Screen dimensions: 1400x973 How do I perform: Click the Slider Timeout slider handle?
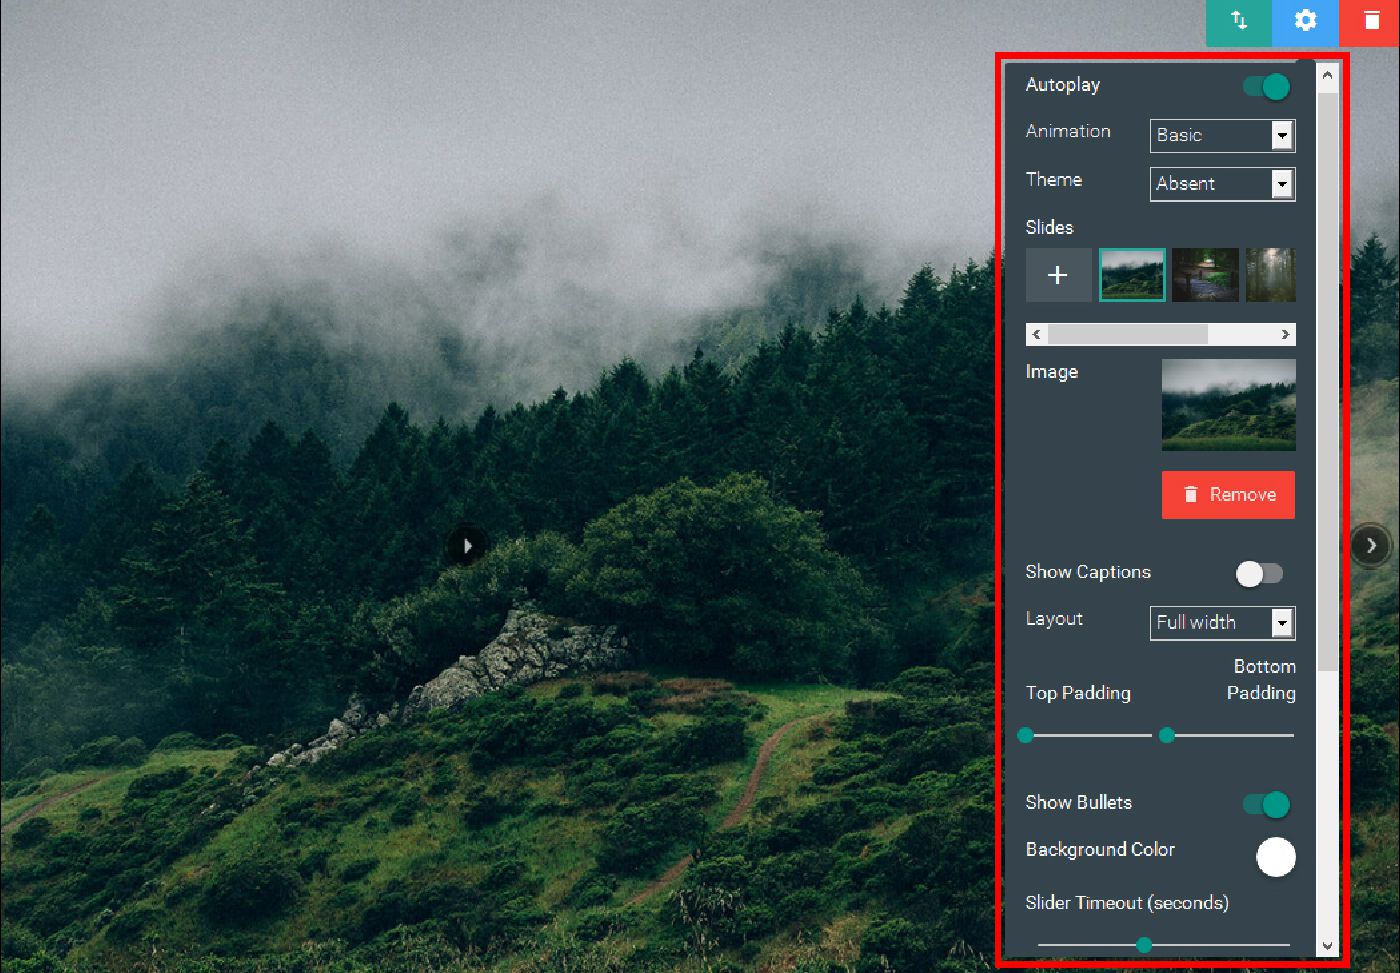coord(1144,945)
